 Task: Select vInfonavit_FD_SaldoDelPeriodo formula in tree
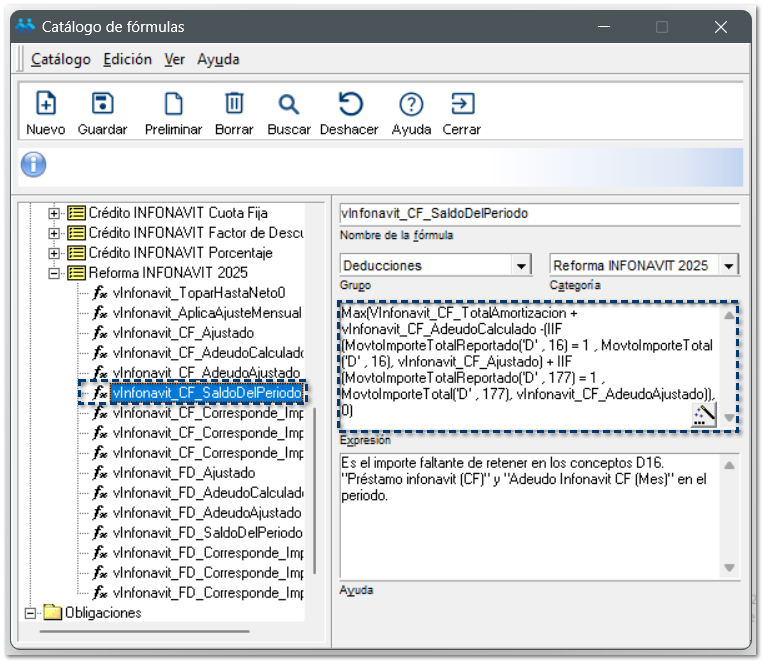[x=207, y=533]
